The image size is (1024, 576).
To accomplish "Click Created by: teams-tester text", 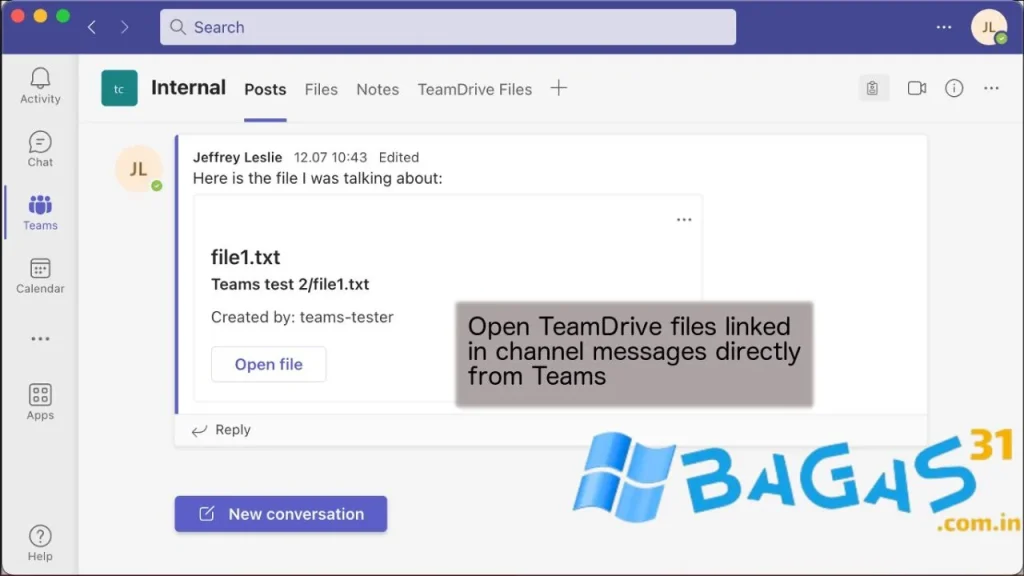I will (x=302, y=317).
